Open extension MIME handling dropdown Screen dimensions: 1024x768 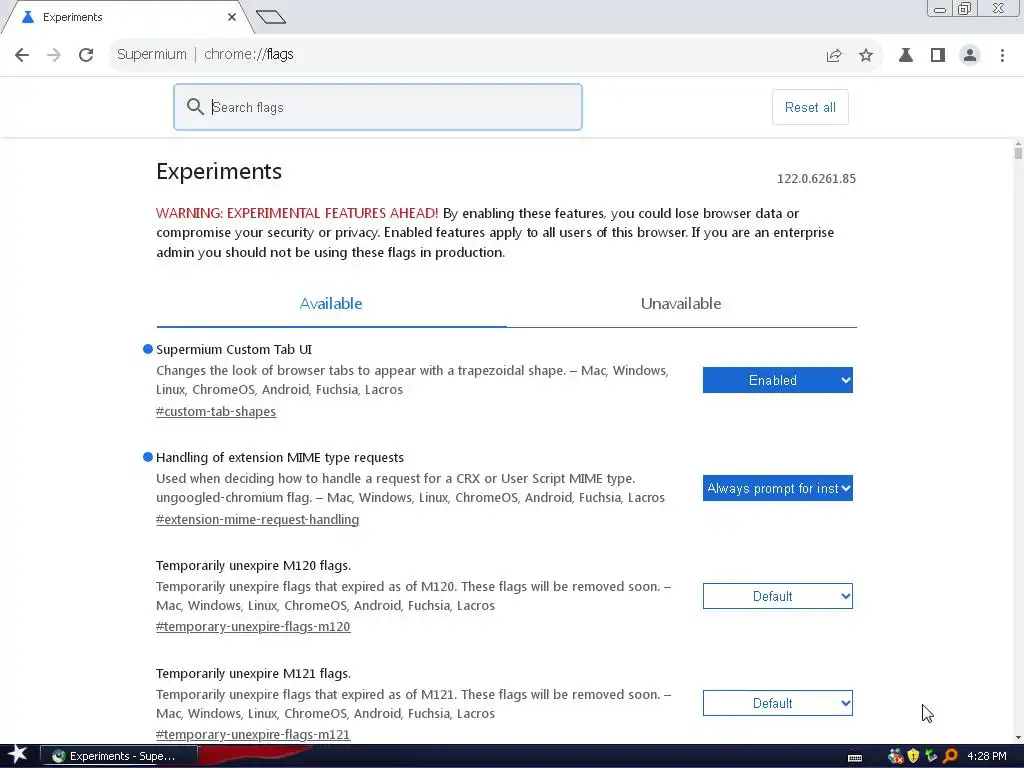coord(778,488)
